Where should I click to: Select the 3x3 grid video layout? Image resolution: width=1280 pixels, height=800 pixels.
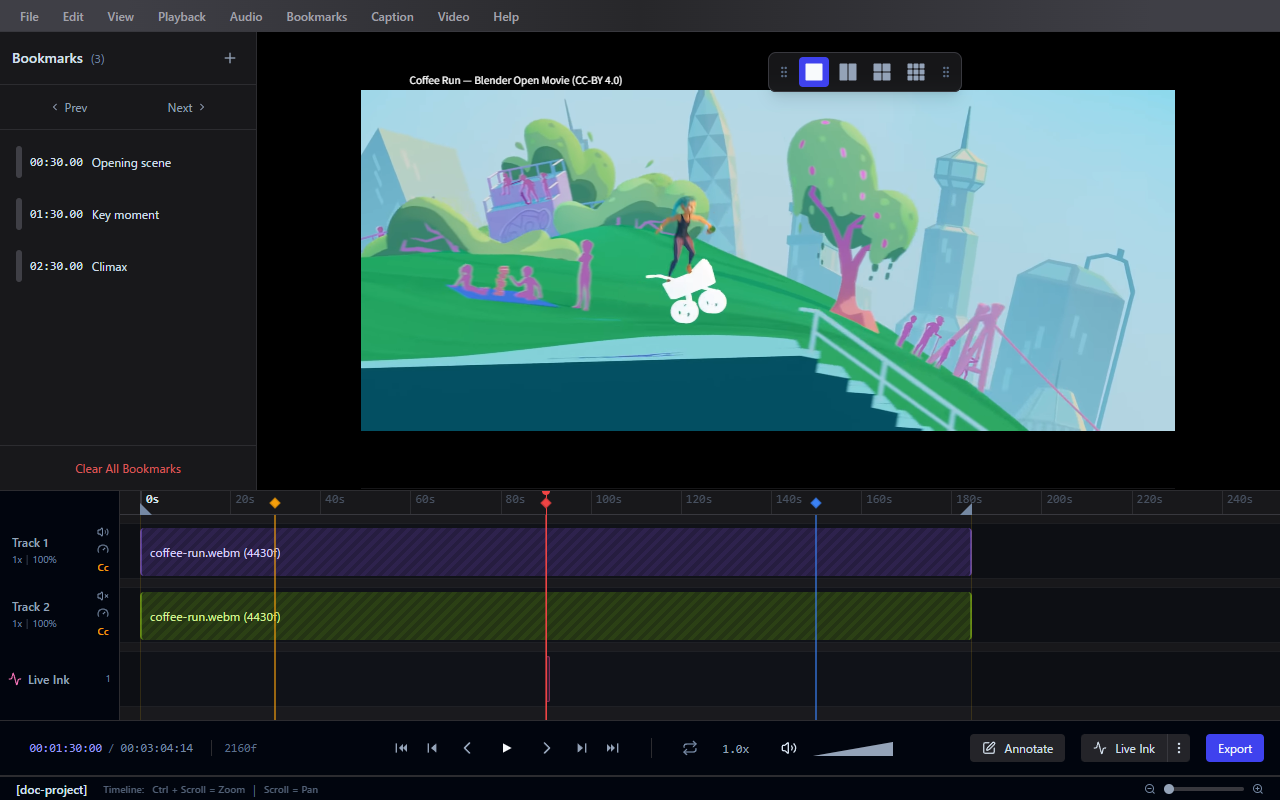point(915,71)
